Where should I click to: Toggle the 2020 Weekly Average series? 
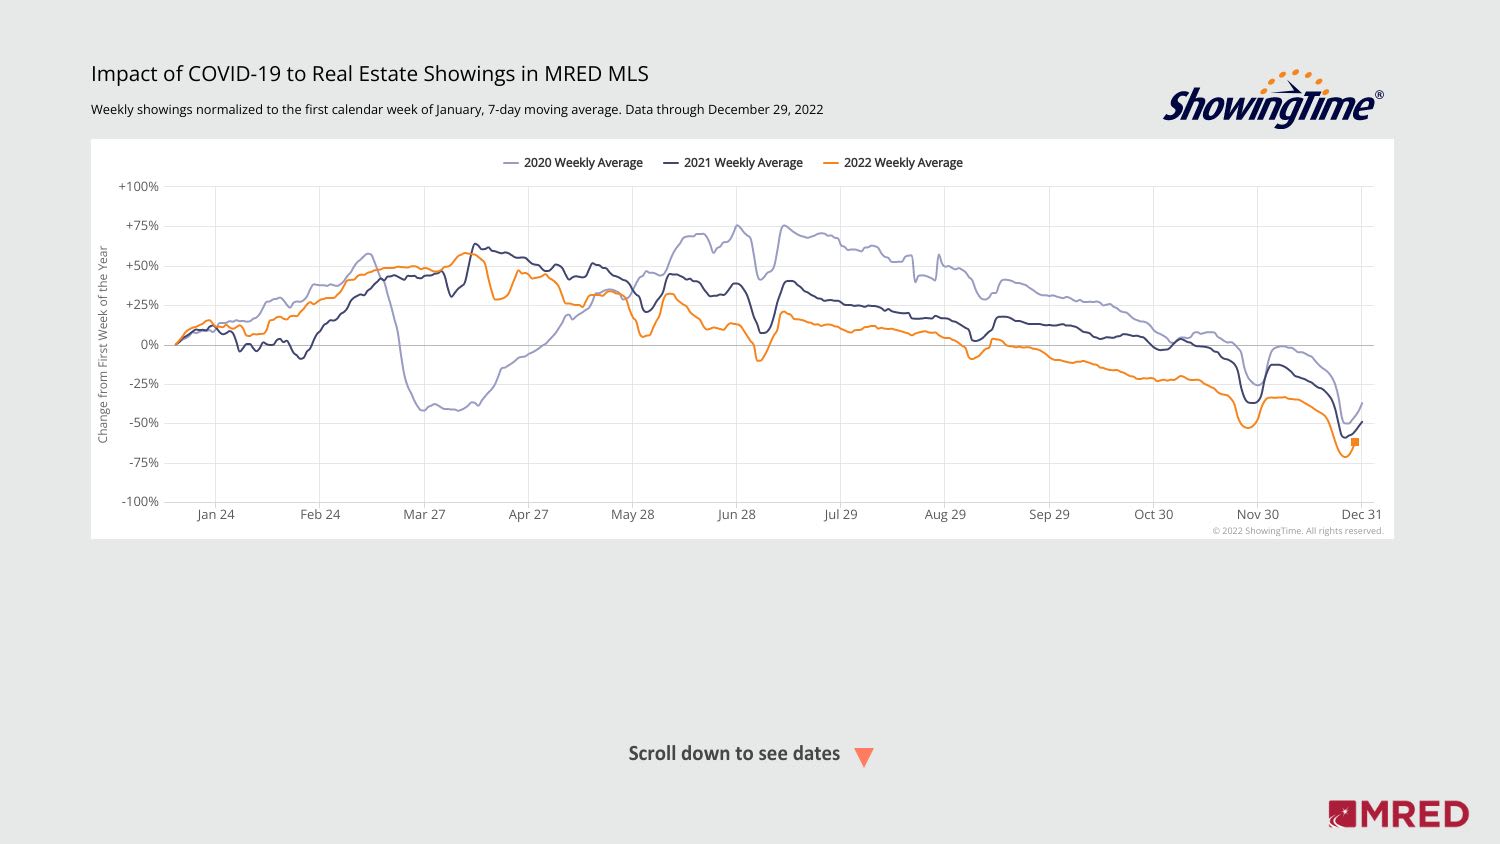tap(573, 163)
